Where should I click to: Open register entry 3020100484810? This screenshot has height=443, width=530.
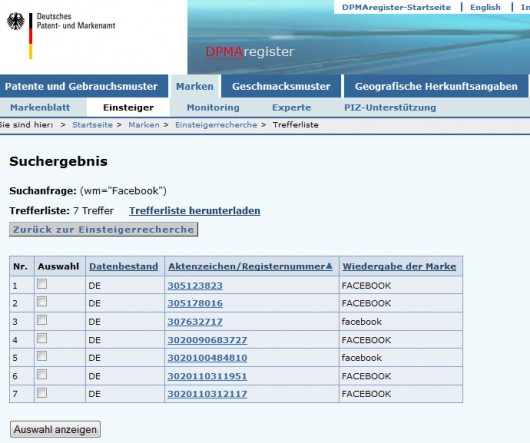(207, 358)
